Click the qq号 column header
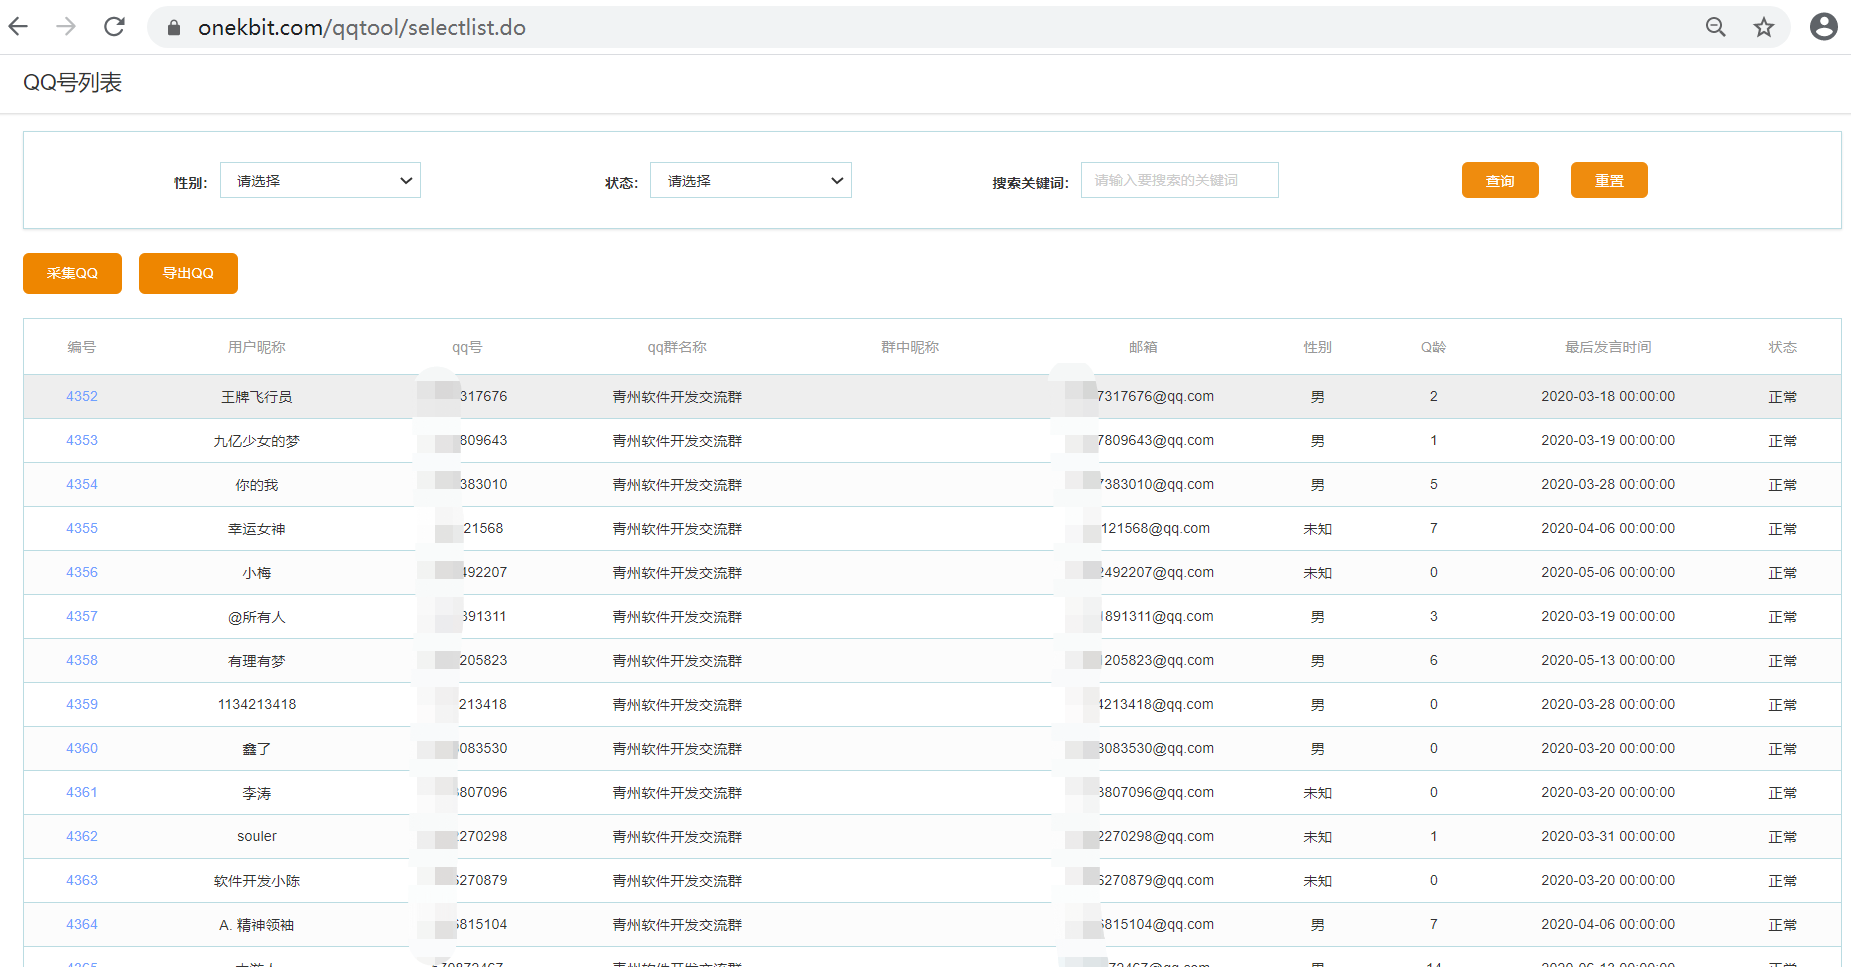Image resolution: width=1851 pixels, height=967 pixels. point(465,347)
